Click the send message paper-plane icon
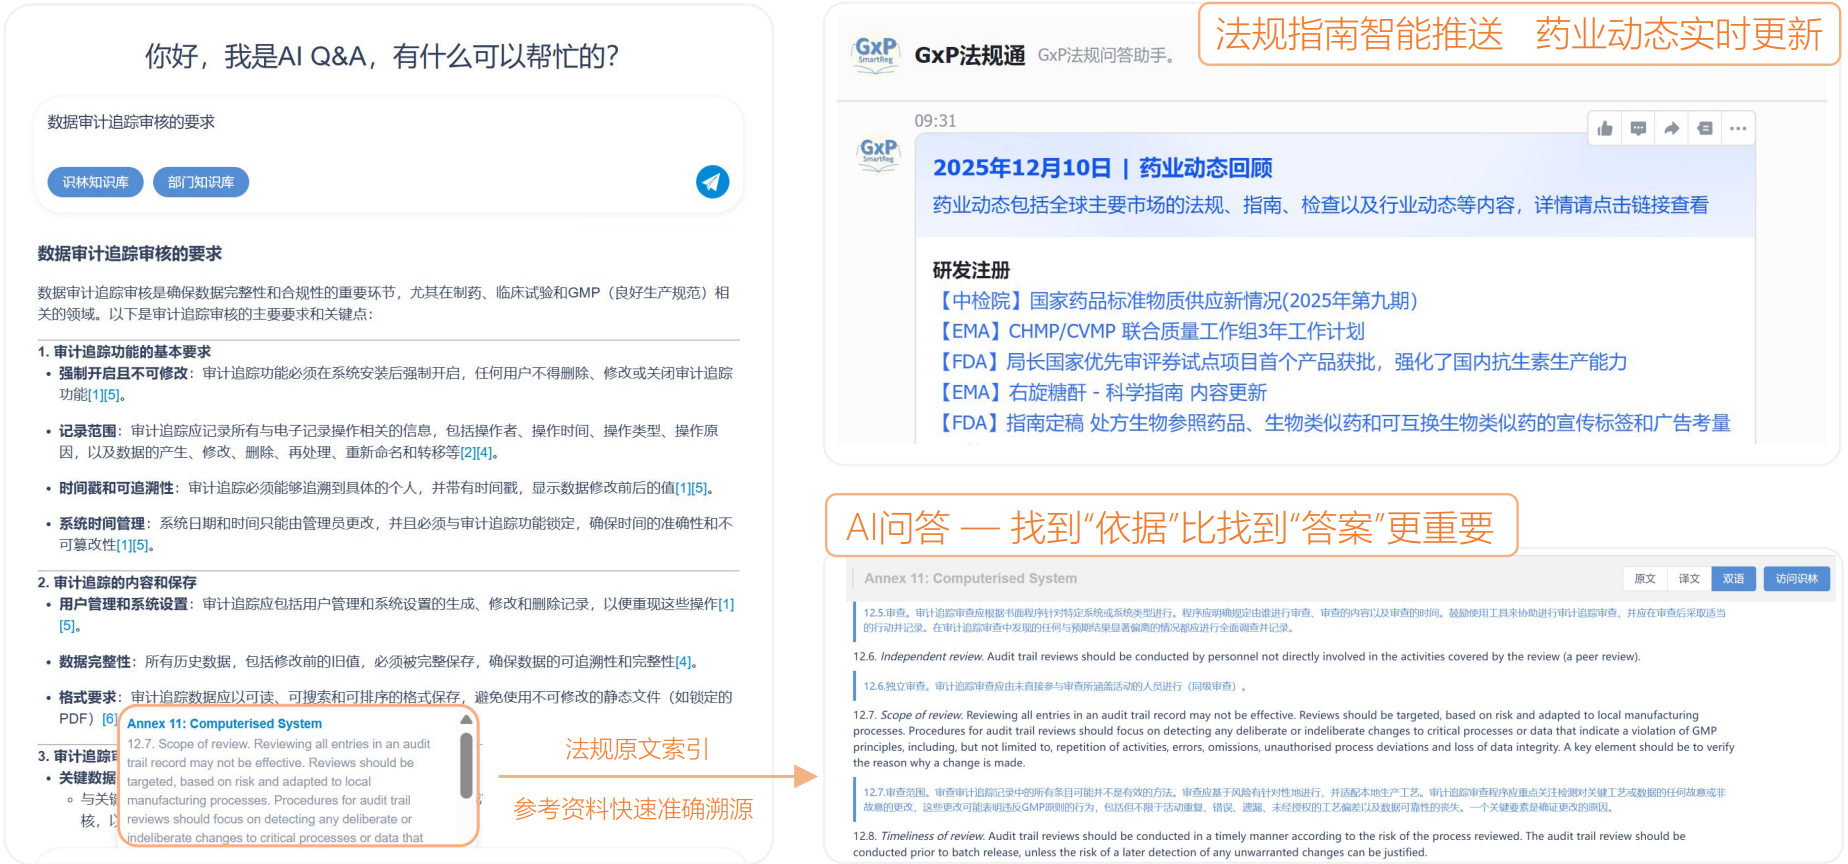The image size is (1848, 864). [x=712, y=182]
